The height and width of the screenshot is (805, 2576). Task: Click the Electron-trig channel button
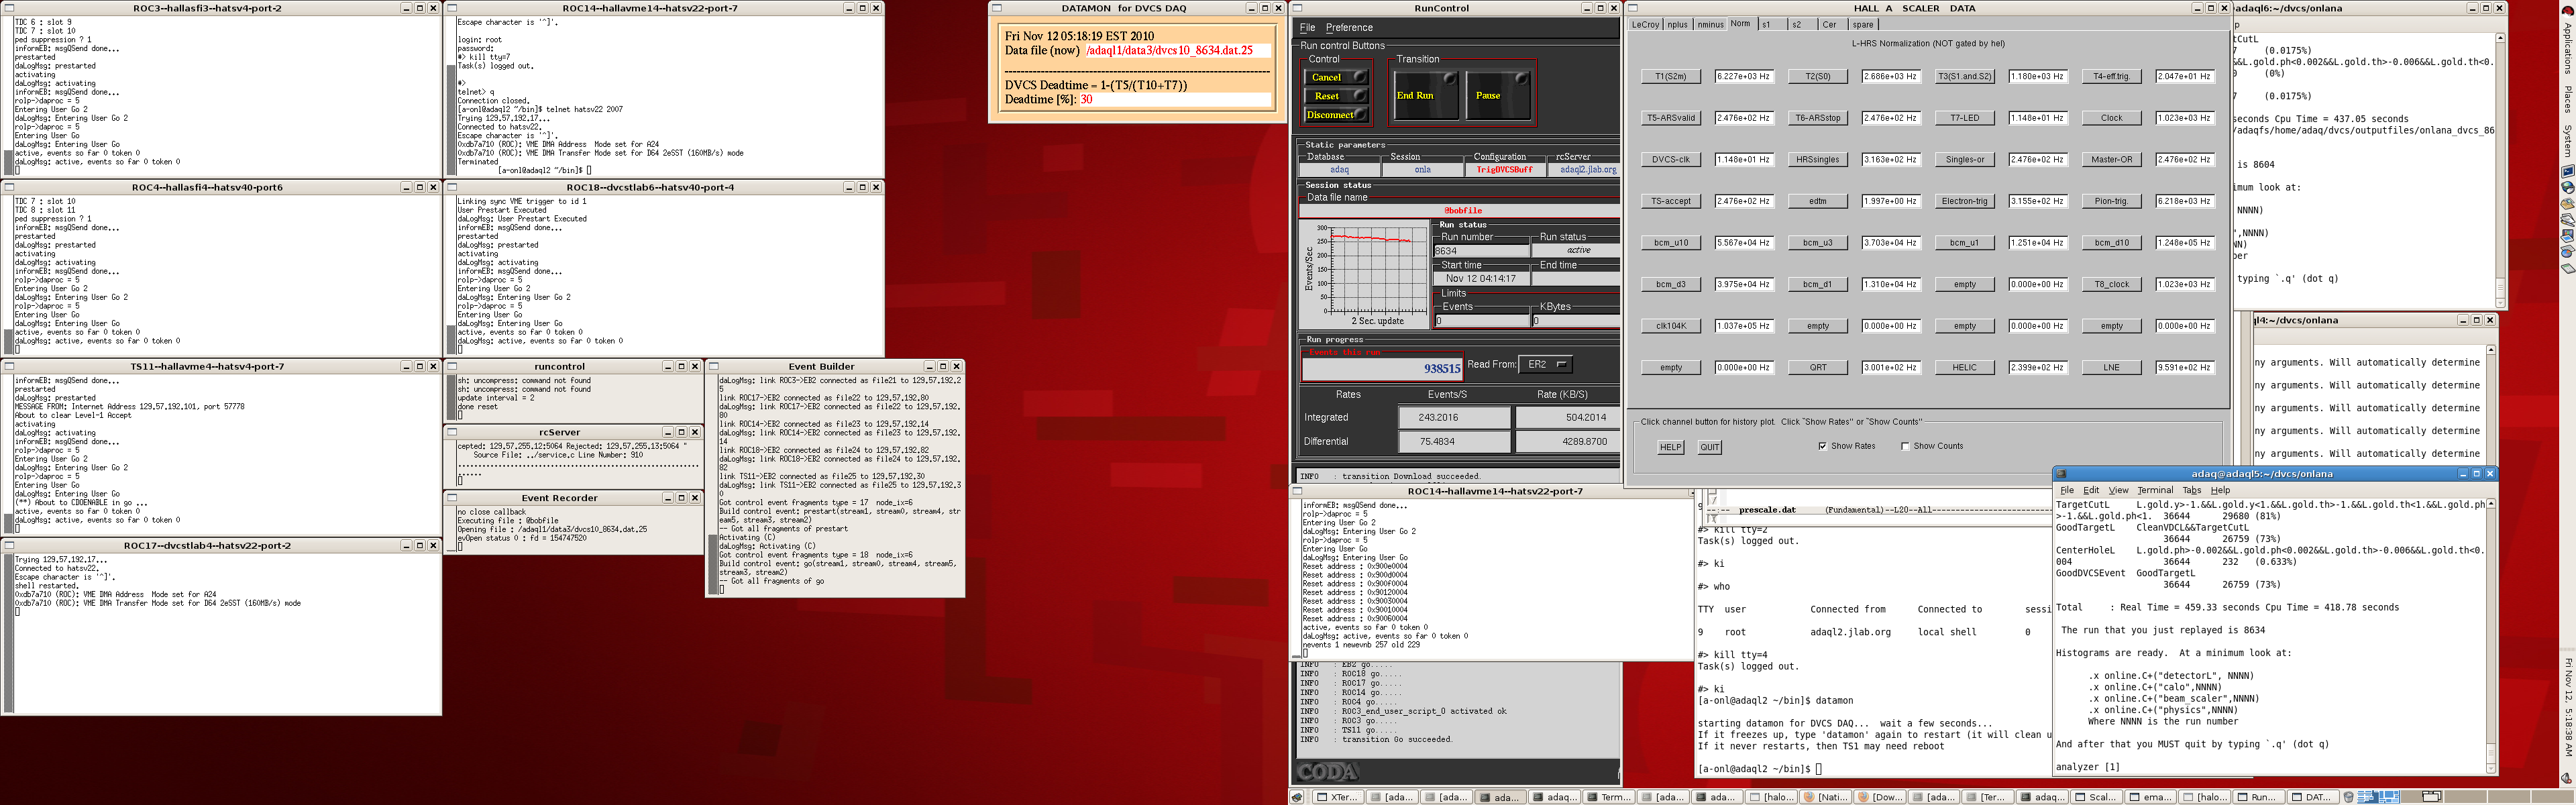[1964, 201]
